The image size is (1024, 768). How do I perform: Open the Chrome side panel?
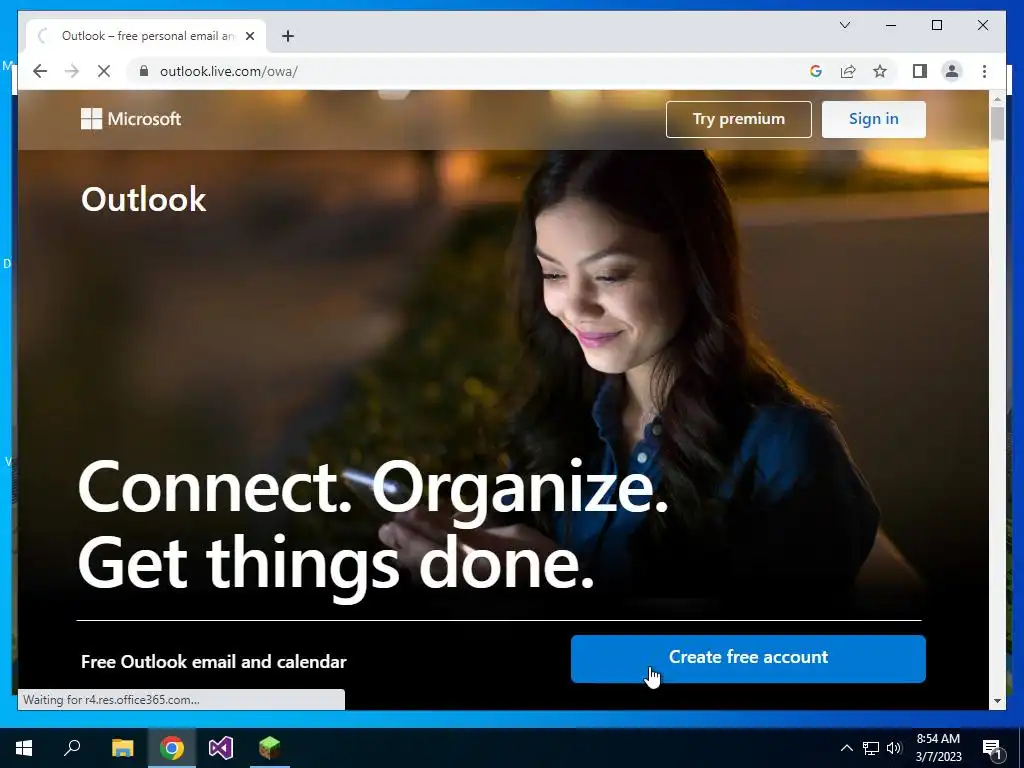tap(920, 71)
